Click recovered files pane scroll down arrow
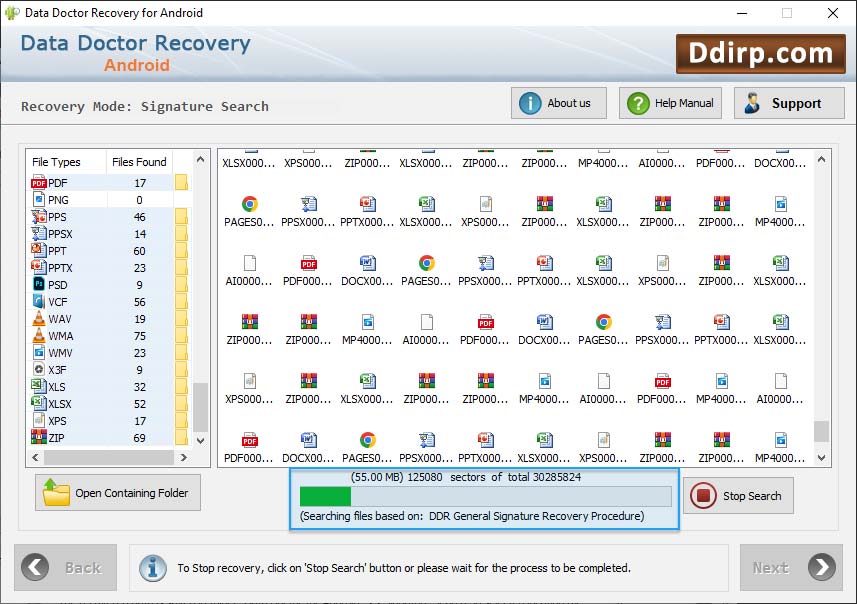 pyautogui.click(x=821, y=458)
